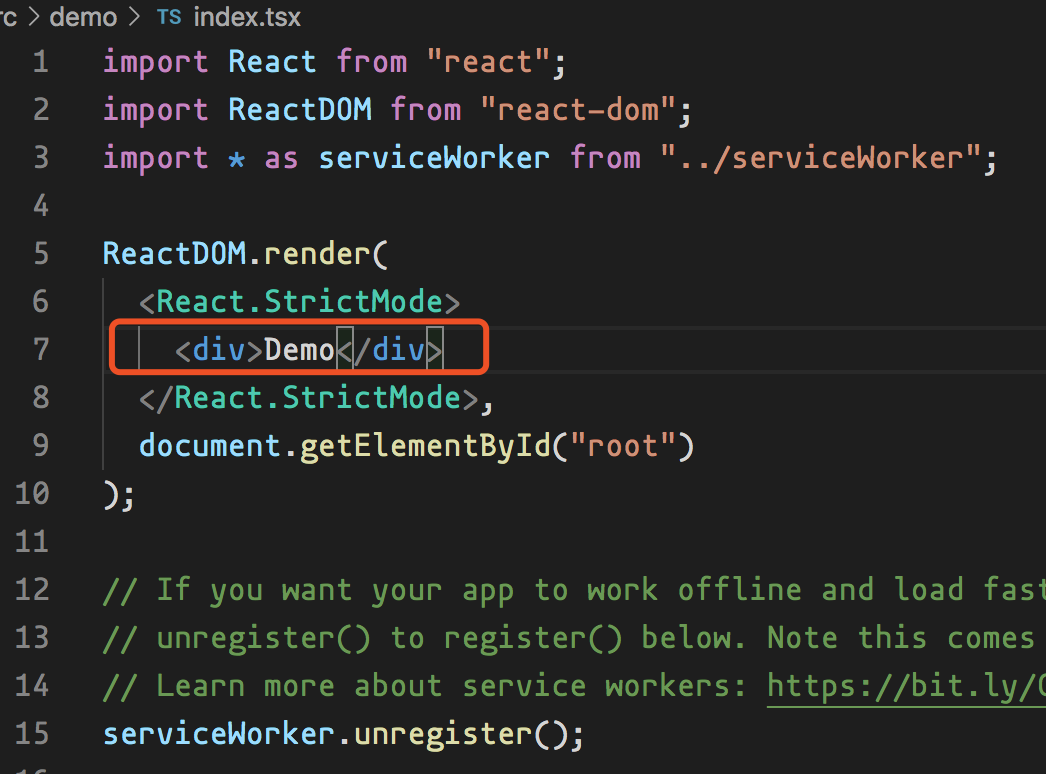Image resolution: width=1046 pixels, height=774 pixels.
Task: Click the TS file icon in breadcrumb
Action: [169, 18]
